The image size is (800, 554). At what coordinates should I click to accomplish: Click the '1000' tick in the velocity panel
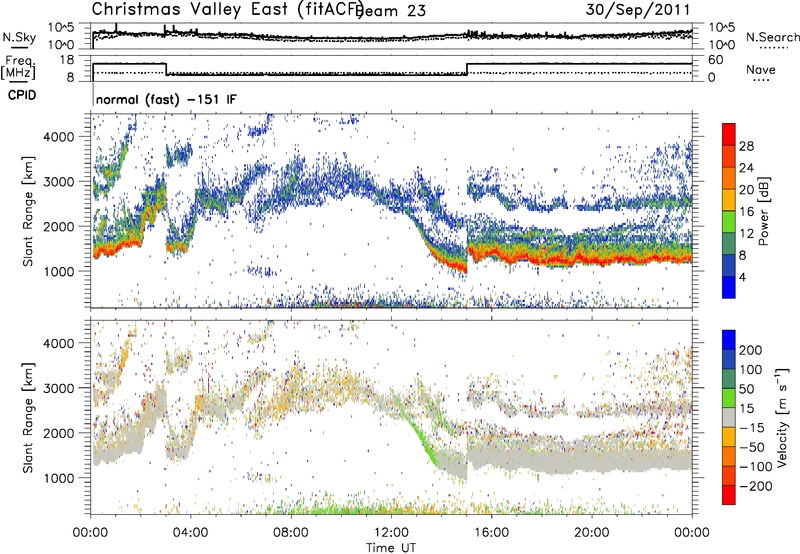[x=58, y=478]
